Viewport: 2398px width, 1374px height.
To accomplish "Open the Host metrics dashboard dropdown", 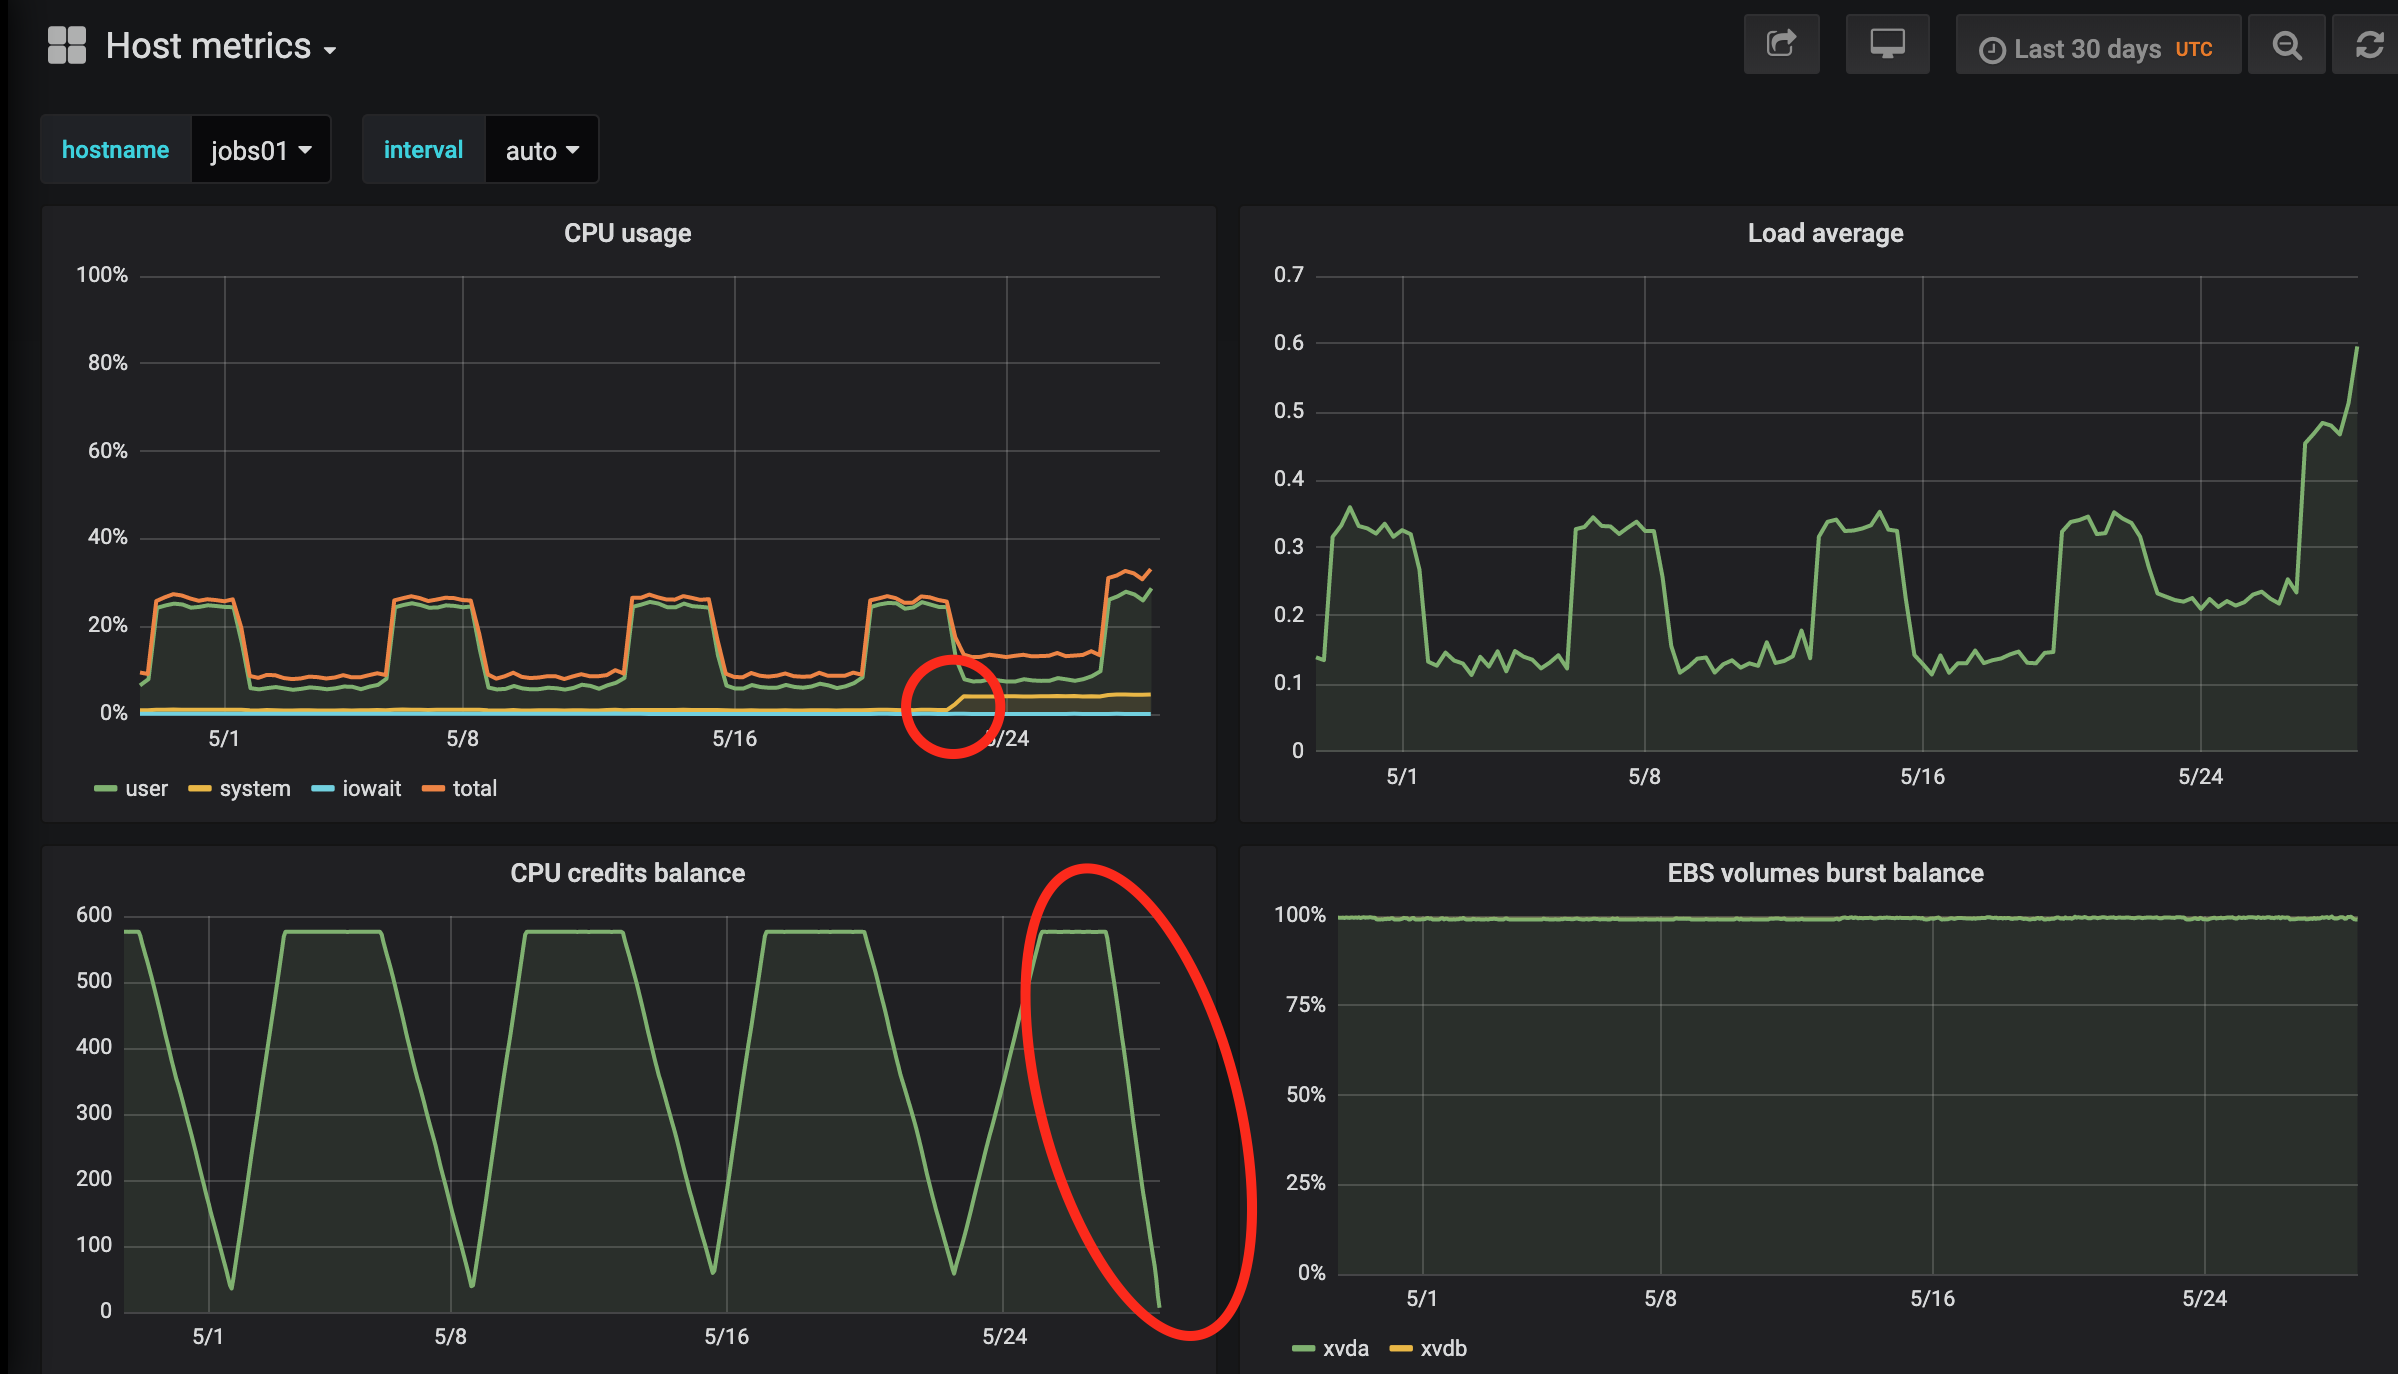I will coord(221,46).
